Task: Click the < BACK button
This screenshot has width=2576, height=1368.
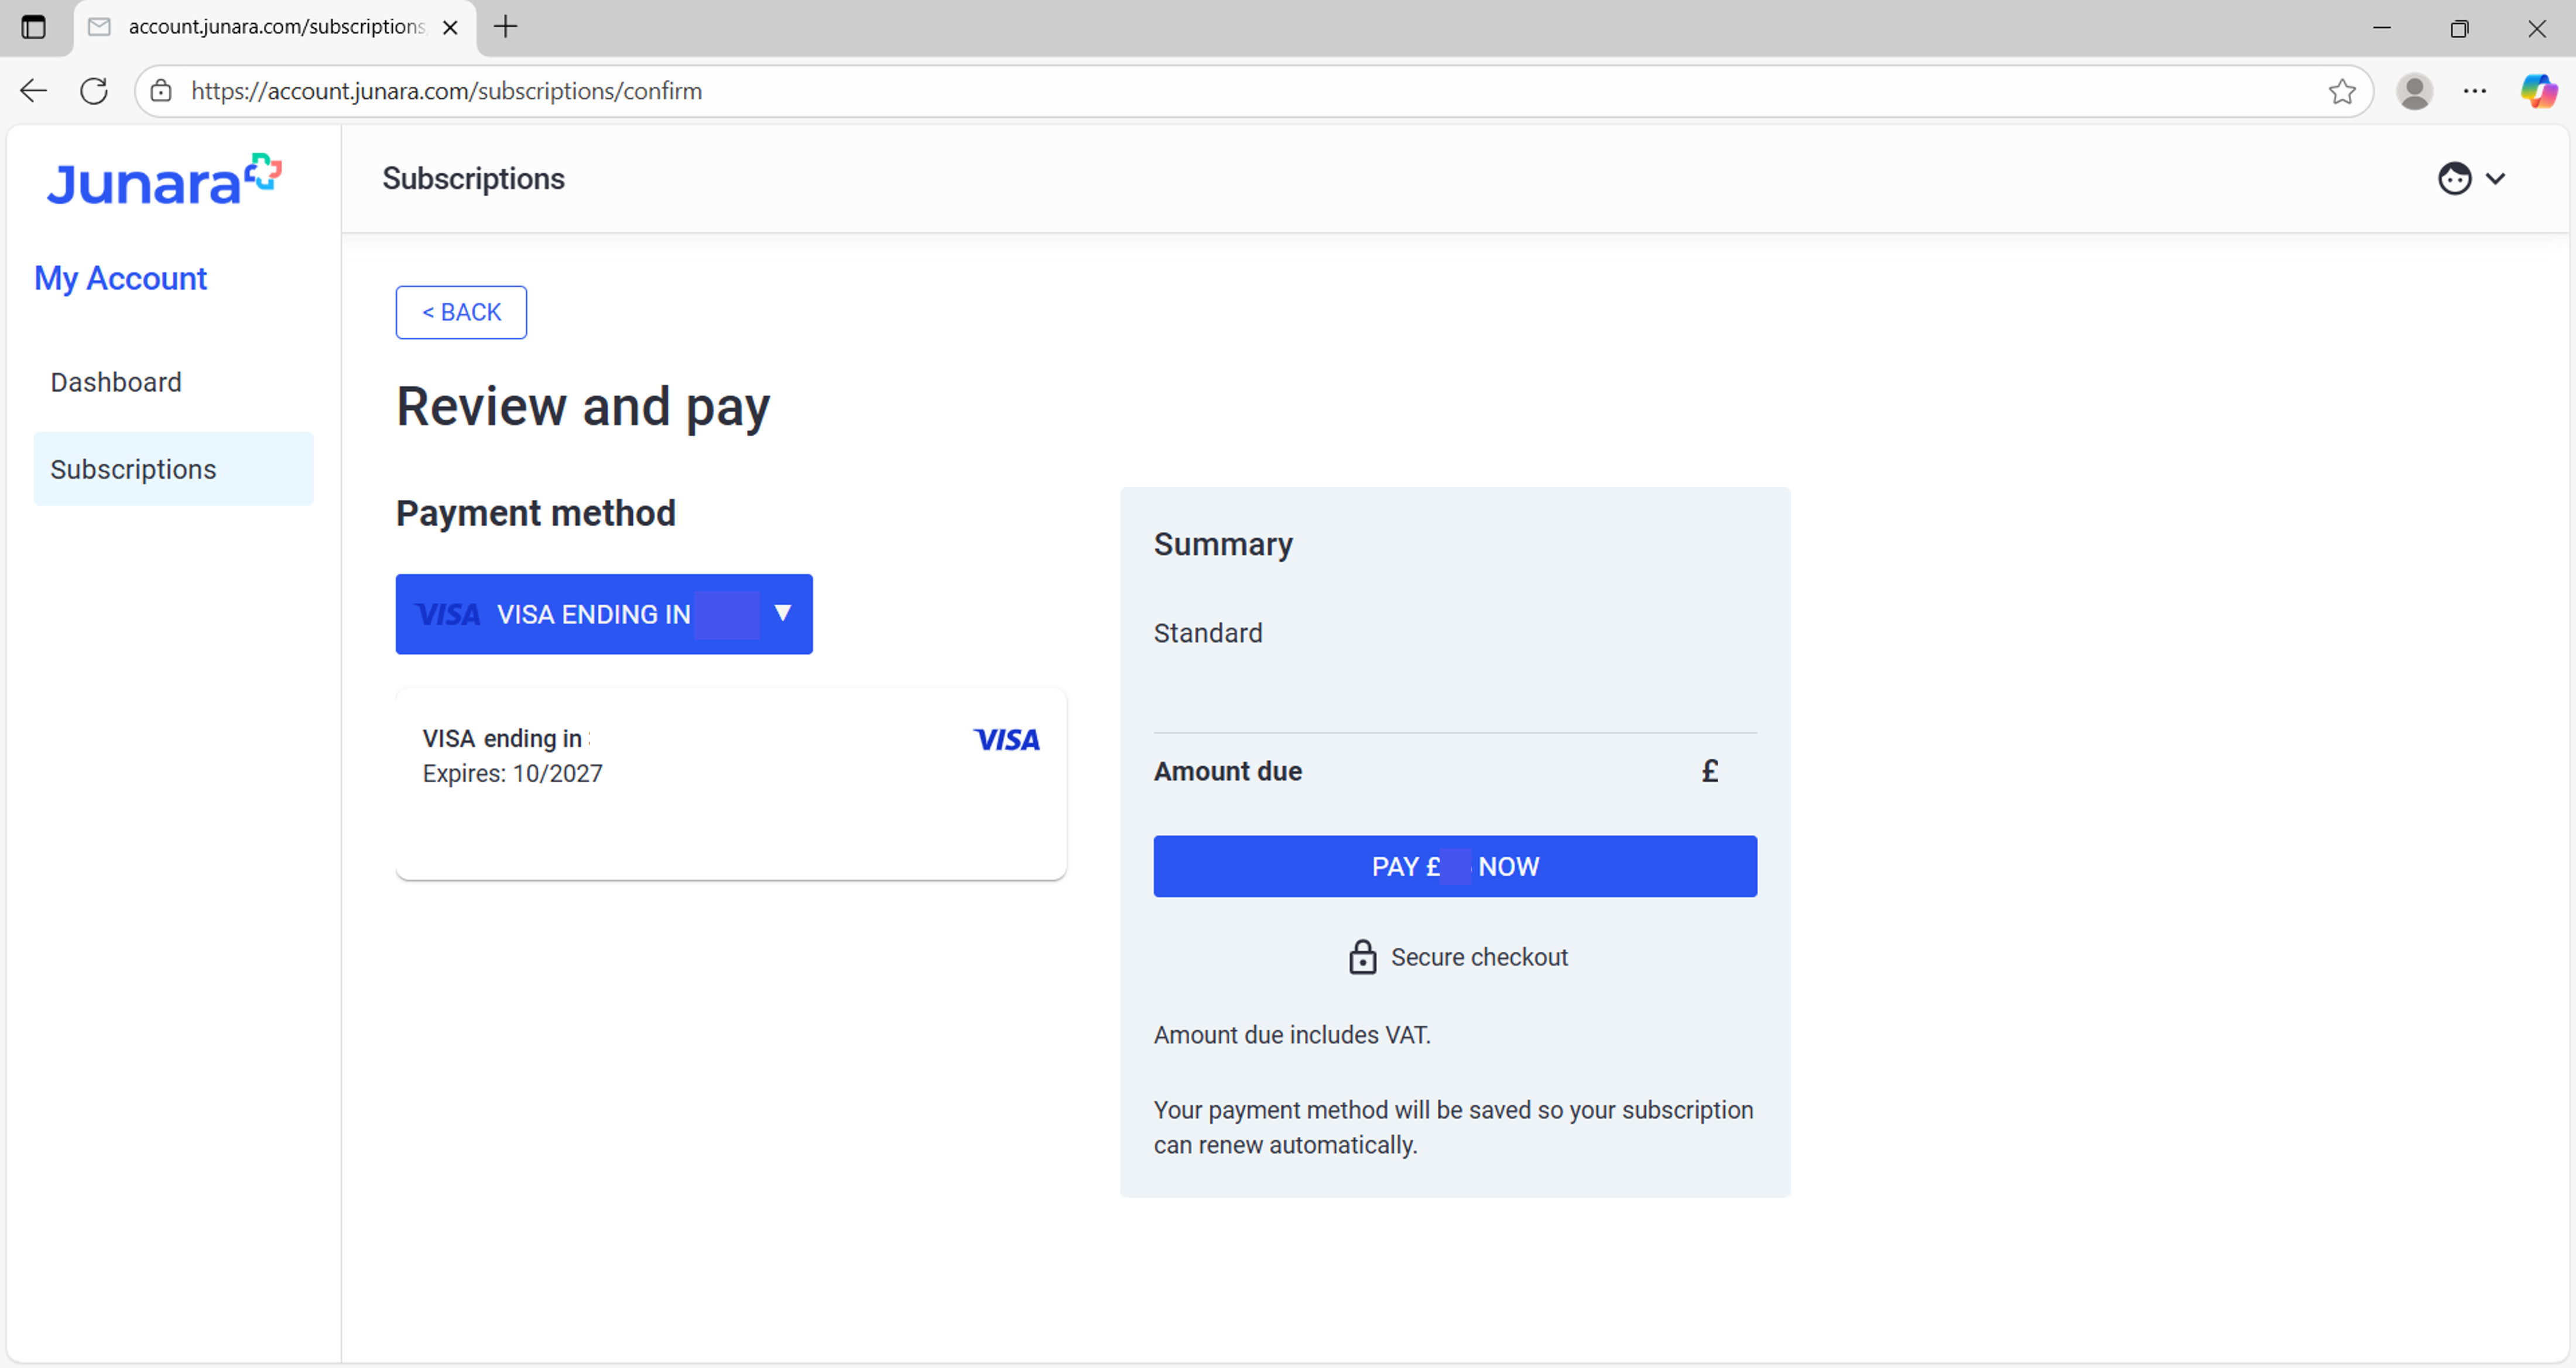Action: point(461,312)
